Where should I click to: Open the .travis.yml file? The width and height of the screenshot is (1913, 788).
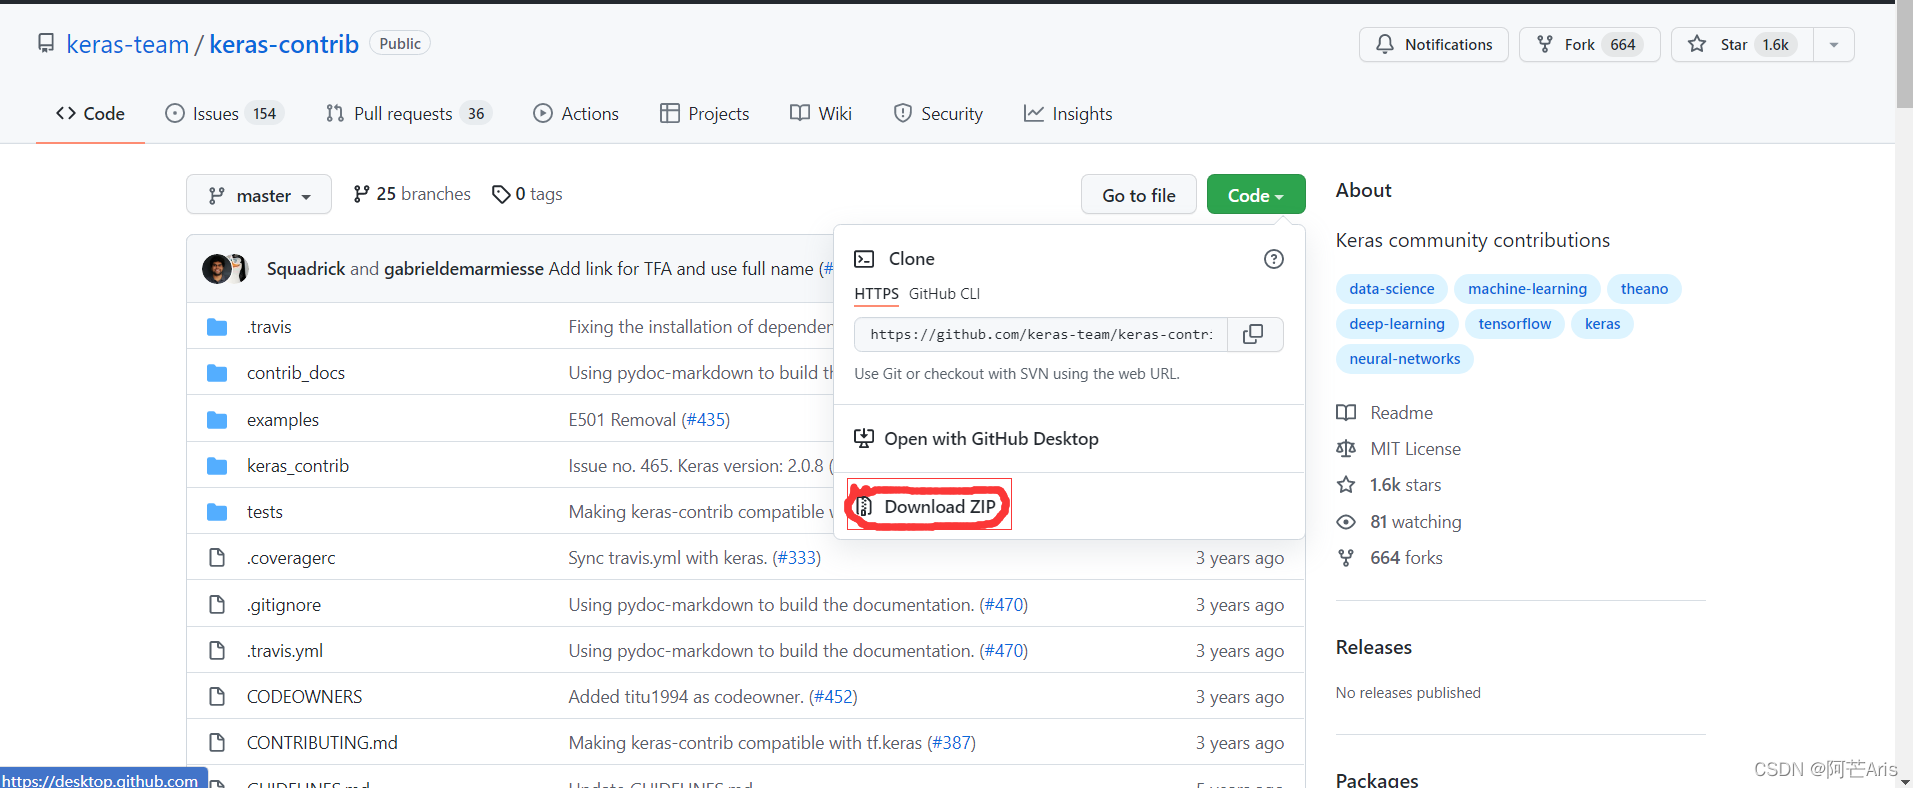tap(285, 651)
